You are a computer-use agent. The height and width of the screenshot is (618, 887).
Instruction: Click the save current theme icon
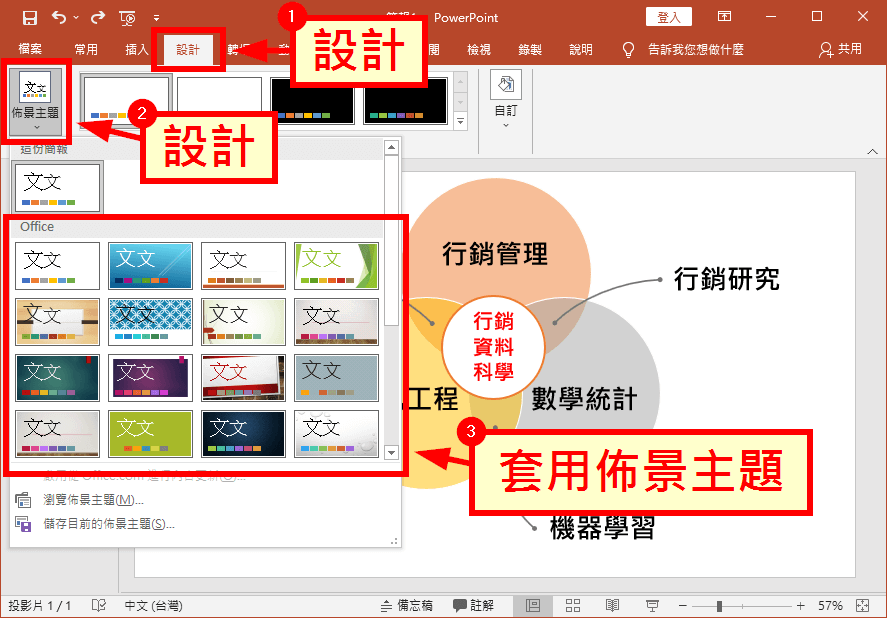coord(23,524)
